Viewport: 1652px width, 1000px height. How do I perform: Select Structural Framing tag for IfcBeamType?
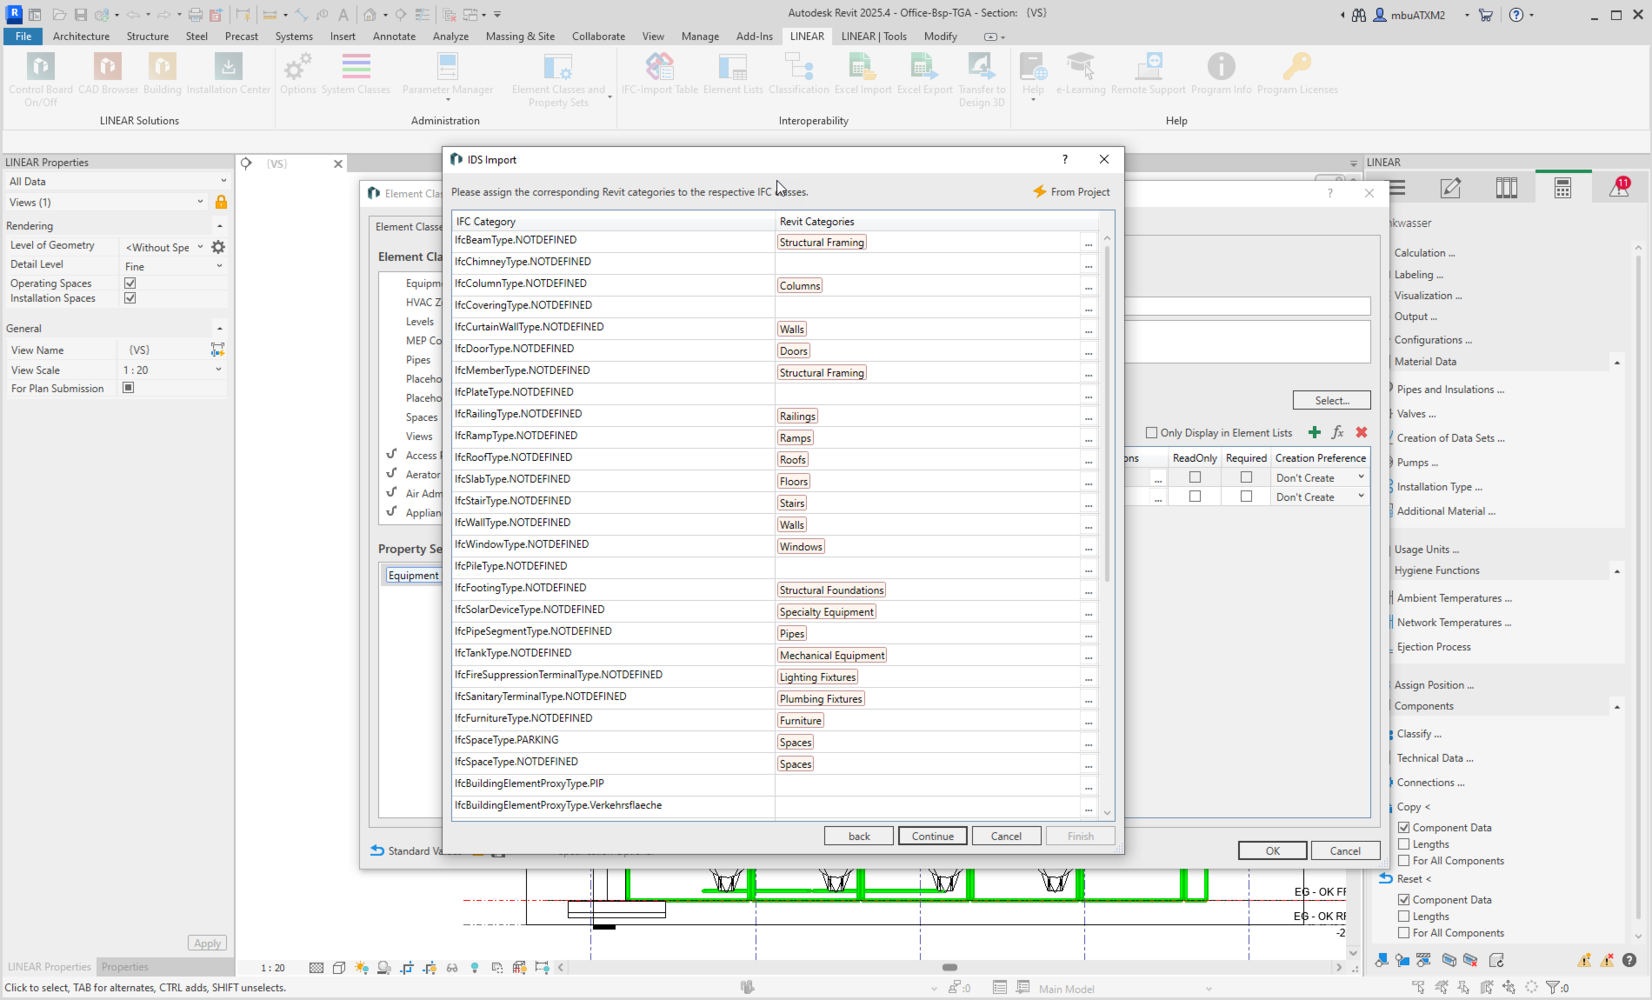point(822,242)
